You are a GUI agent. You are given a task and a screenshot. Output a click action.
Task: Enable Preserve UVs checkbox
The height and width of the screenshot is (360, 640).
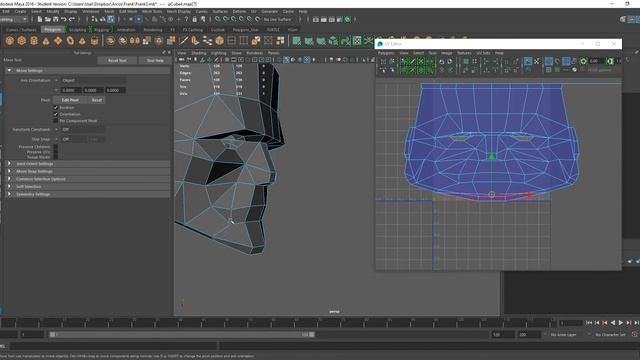56,152
